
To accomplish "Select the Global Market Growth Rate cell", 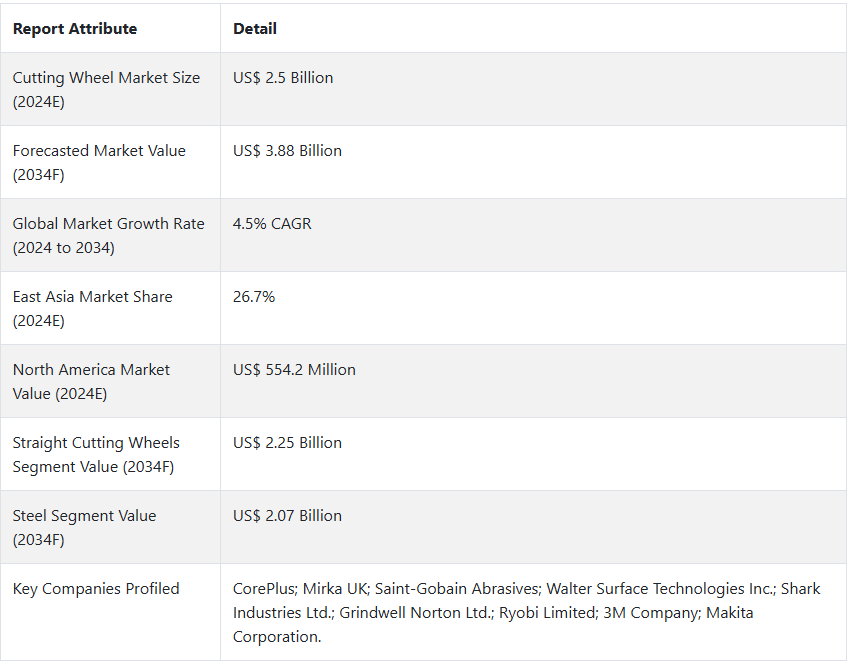I will 108,235.
